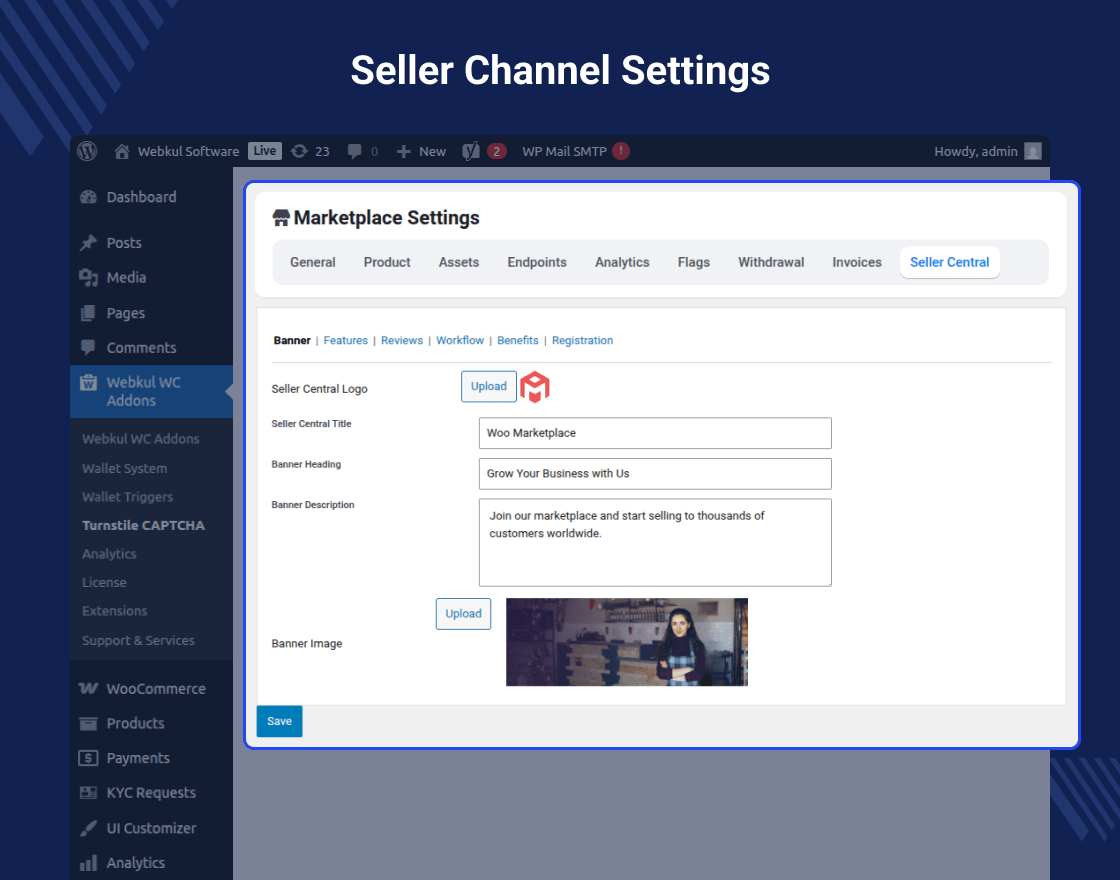Click the KYC Requests ID card icon

89,793
